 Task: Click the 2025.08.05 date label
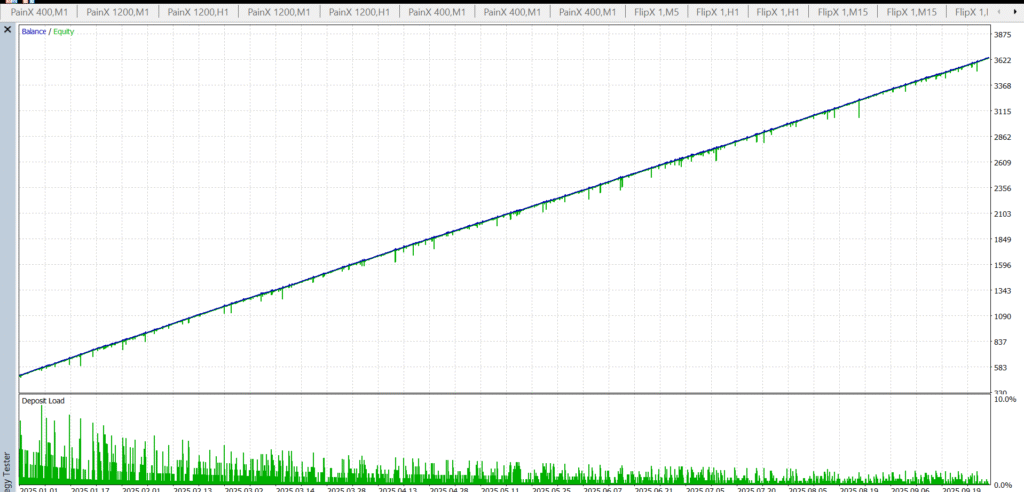(807, 488)
